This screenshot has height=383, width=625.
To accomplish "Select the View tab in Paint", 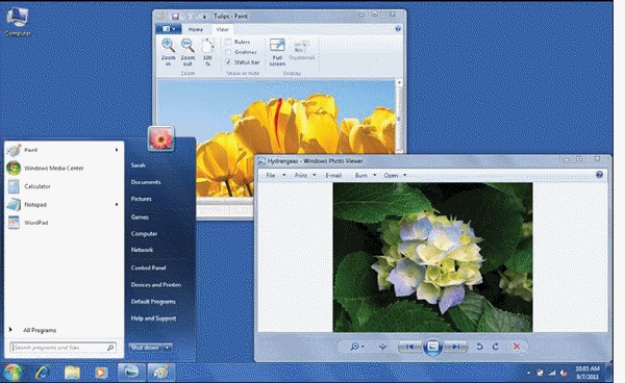I will point(222,29).
